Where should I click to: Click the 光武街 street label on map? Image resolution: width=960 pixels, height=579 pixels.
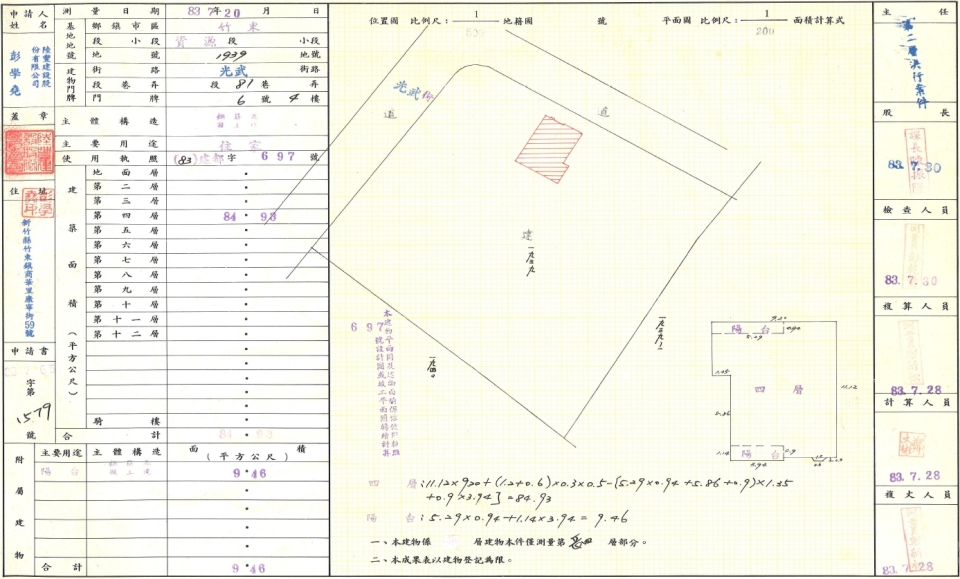coord(410,93)
